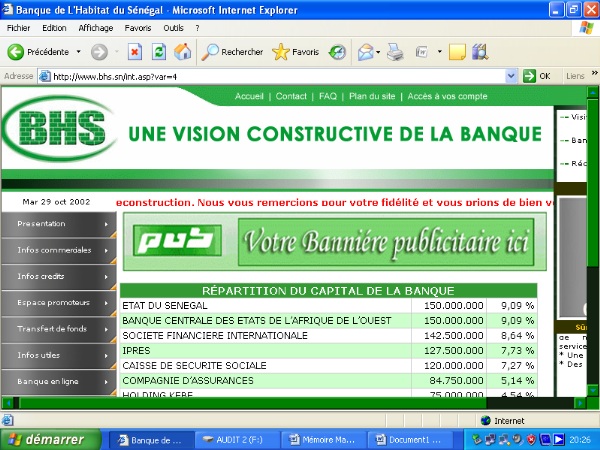Click the IPRES table row

coord(328,351)
